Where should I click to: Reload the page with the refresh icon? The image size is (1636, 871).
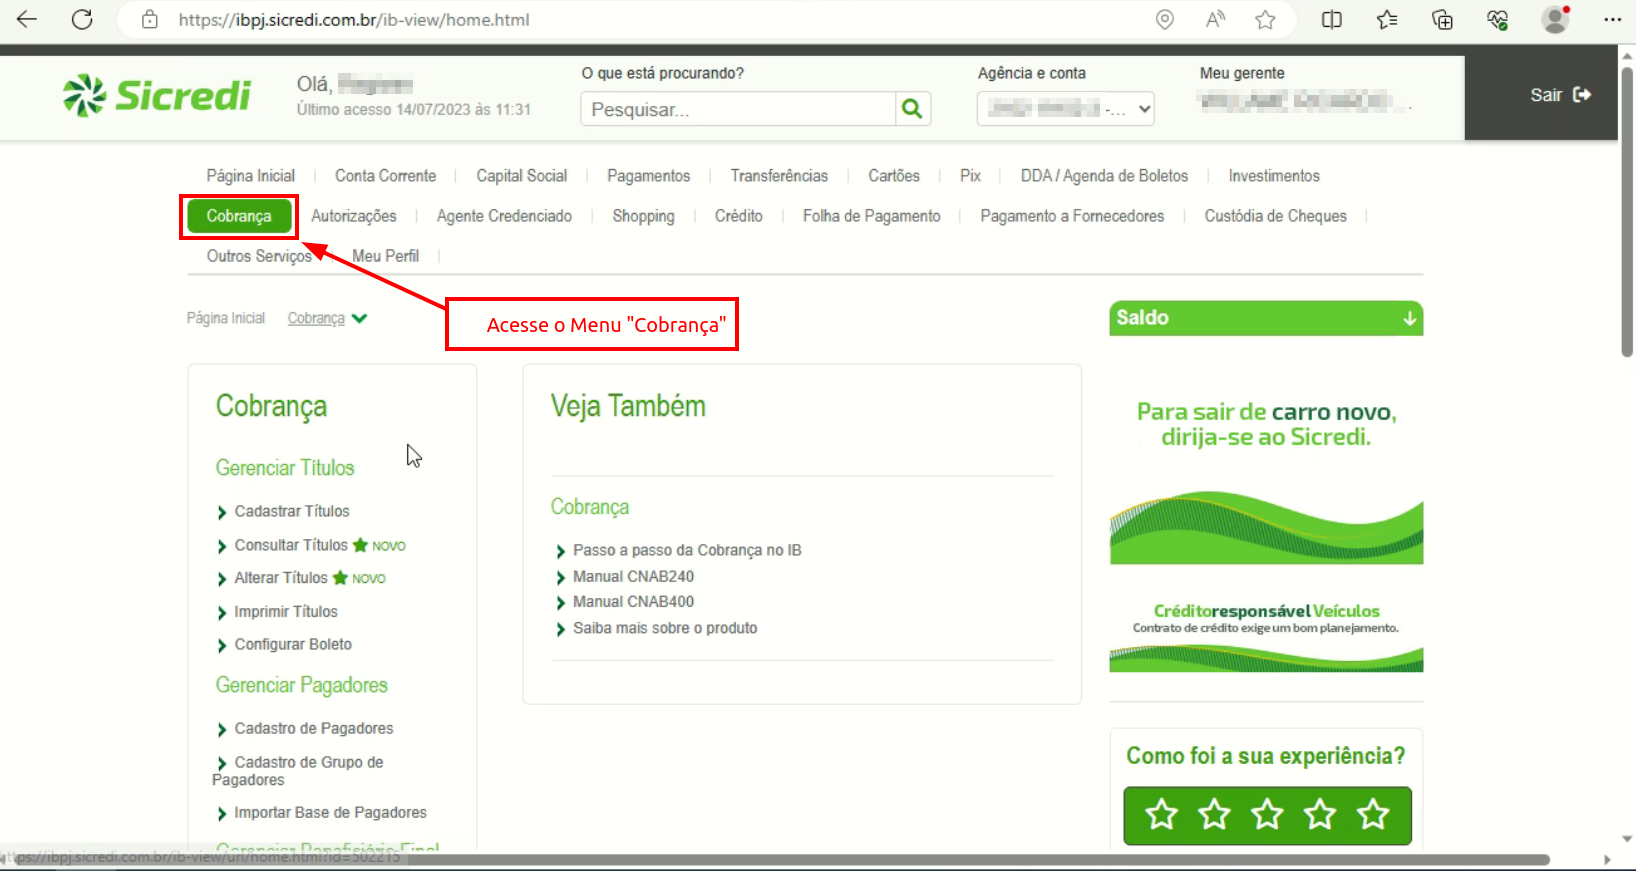coord(82,19)
